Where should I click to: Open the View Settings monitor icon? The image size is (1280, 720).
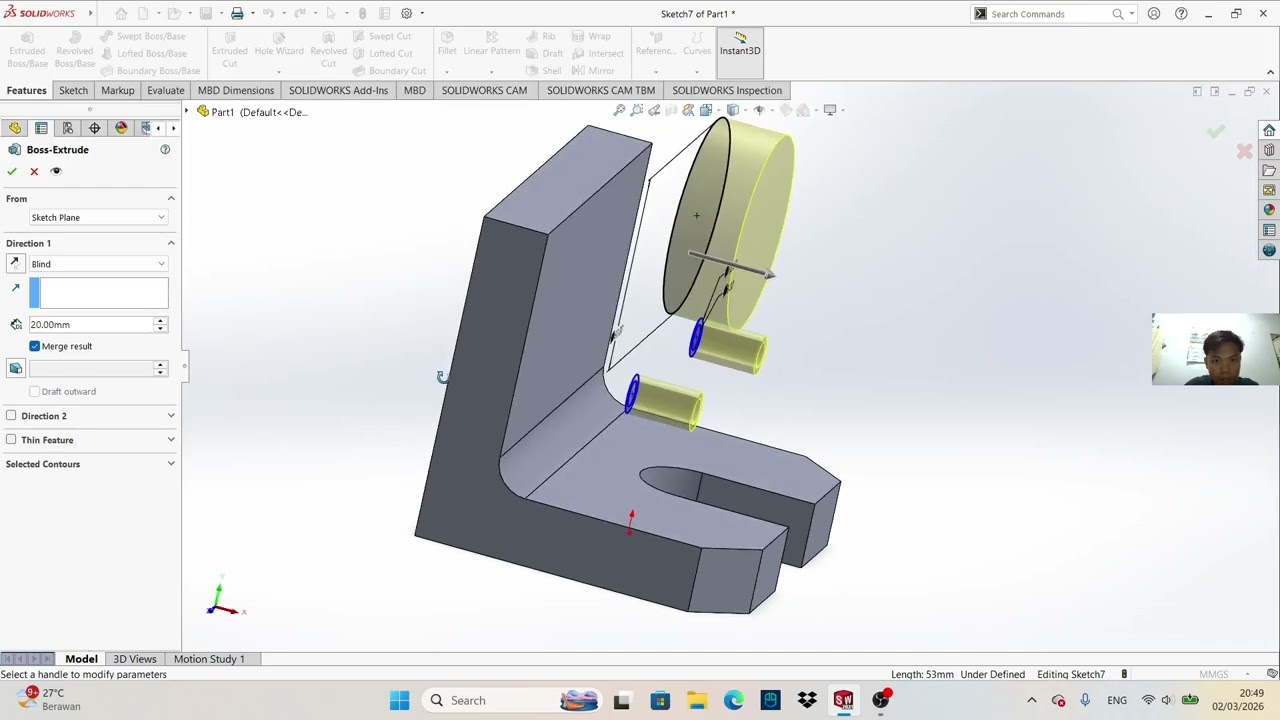click(x=830, y=110)
